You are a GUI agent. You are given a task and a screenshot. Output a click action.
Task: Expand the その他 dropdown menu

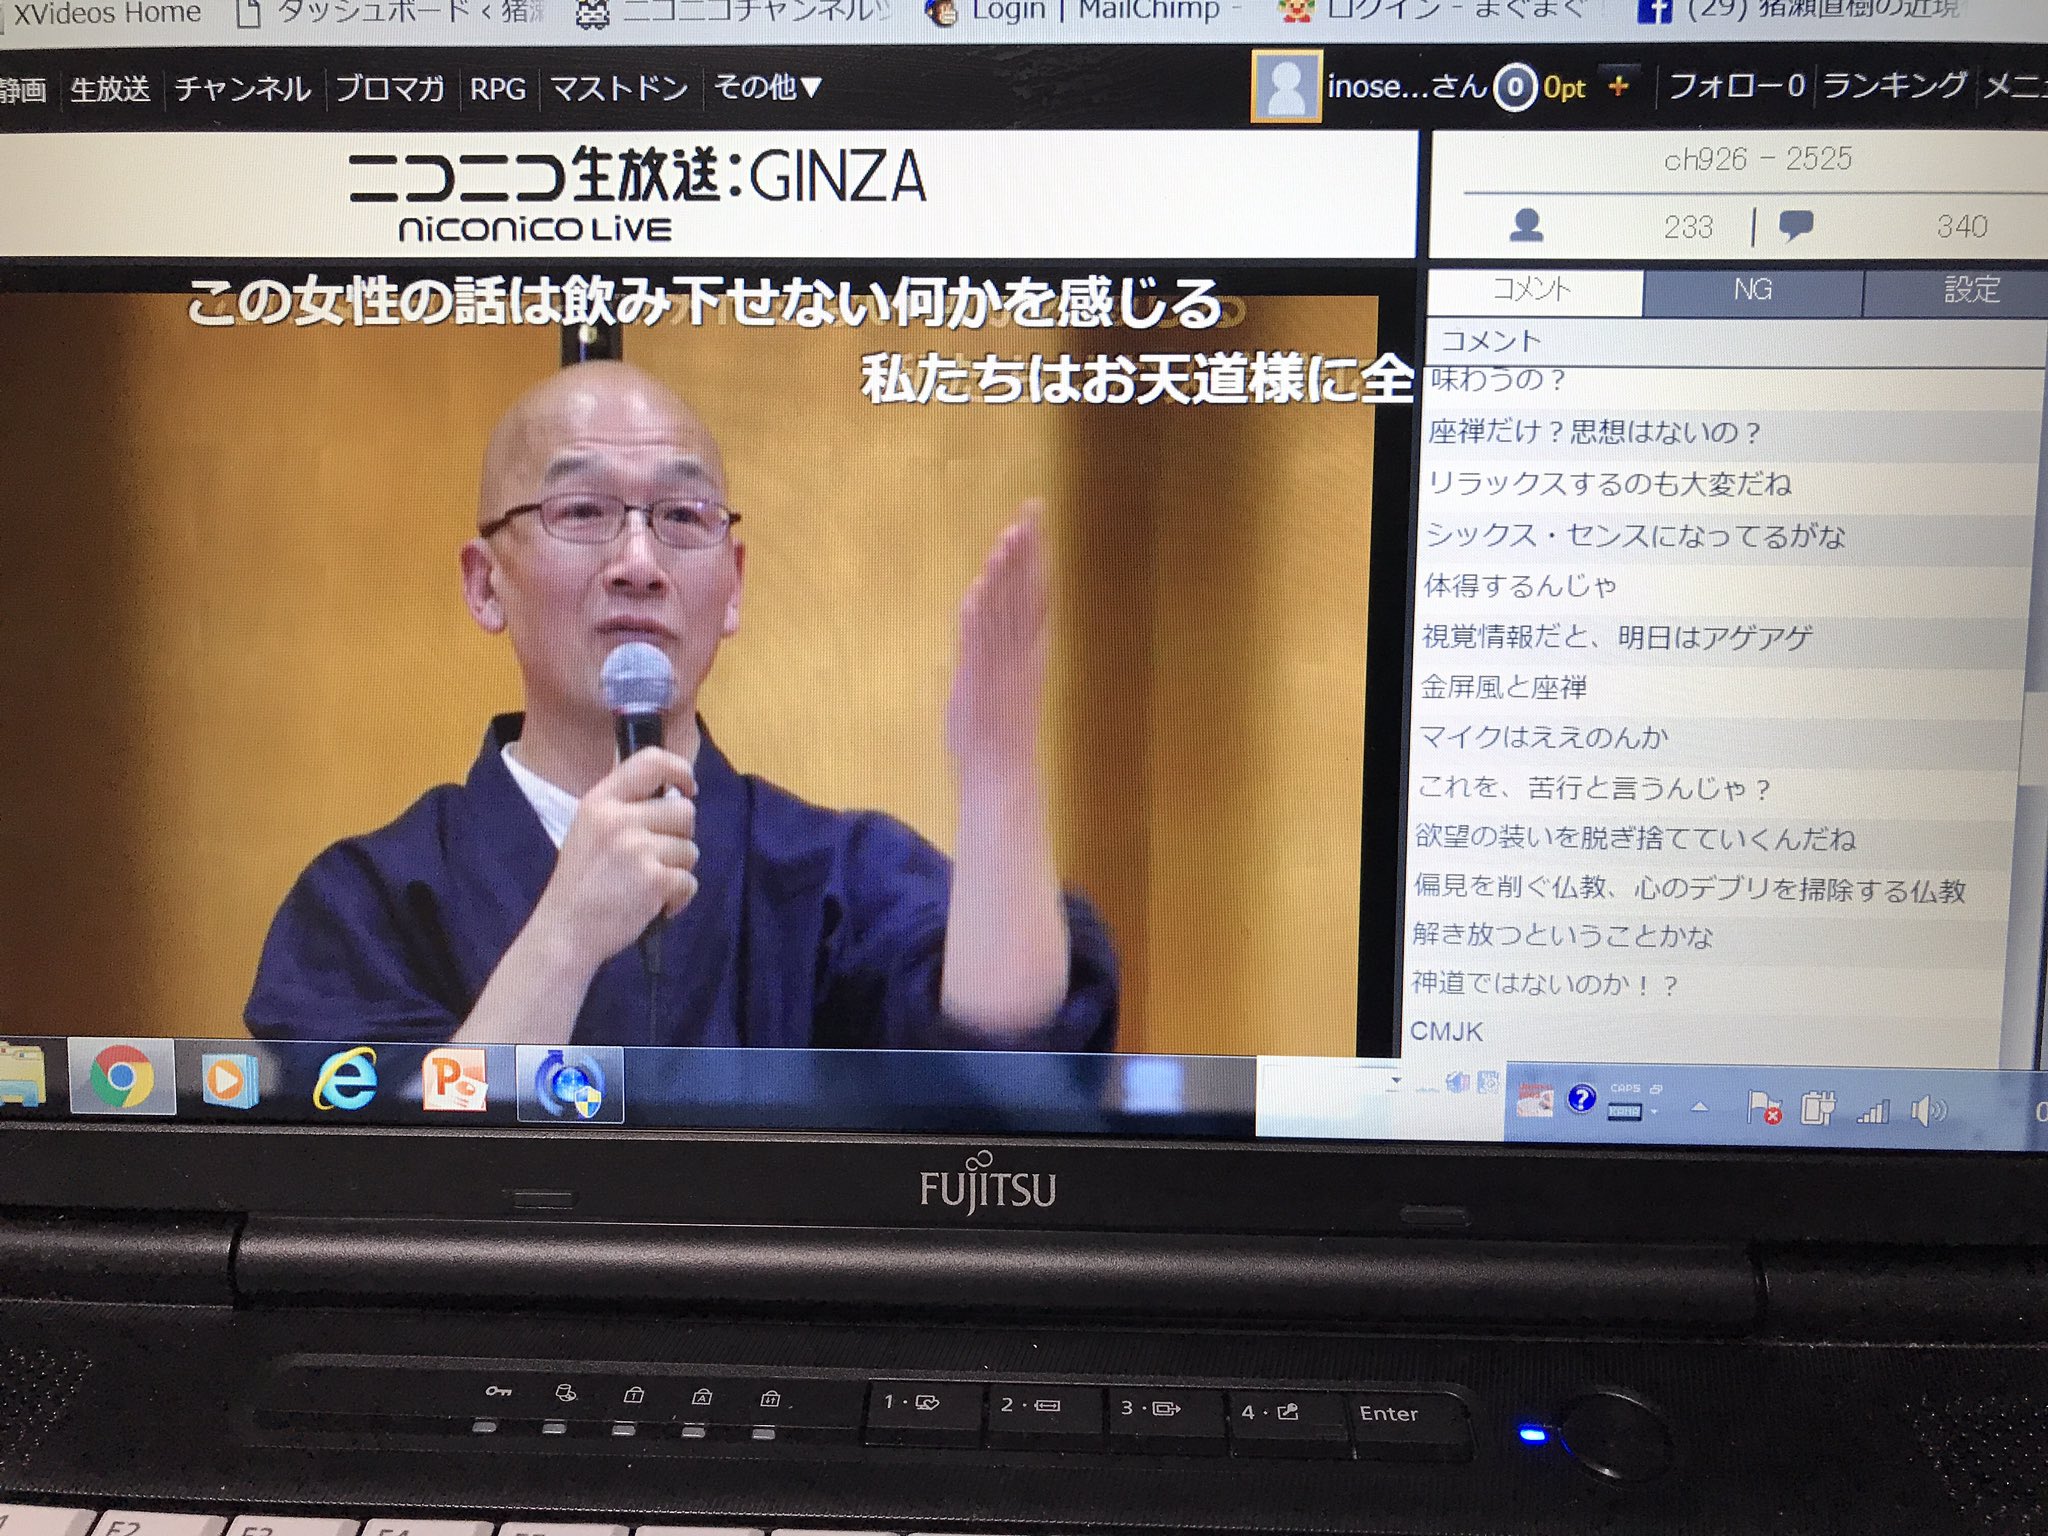tap(768, 88)
